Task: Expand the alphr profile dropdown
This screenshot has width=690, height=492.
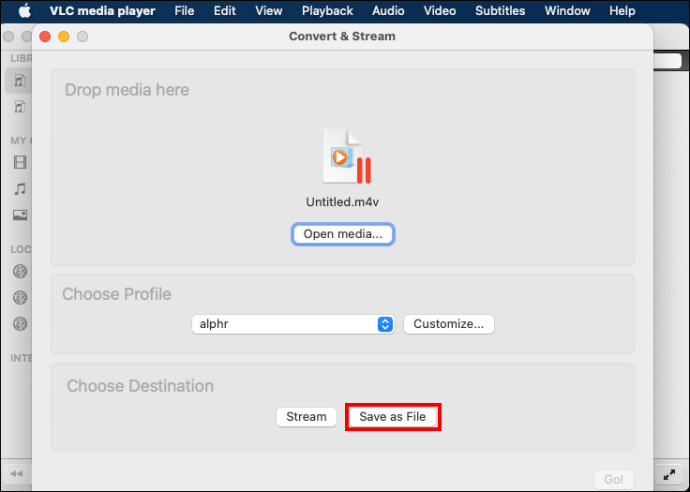Action: (x=385, y=324)
